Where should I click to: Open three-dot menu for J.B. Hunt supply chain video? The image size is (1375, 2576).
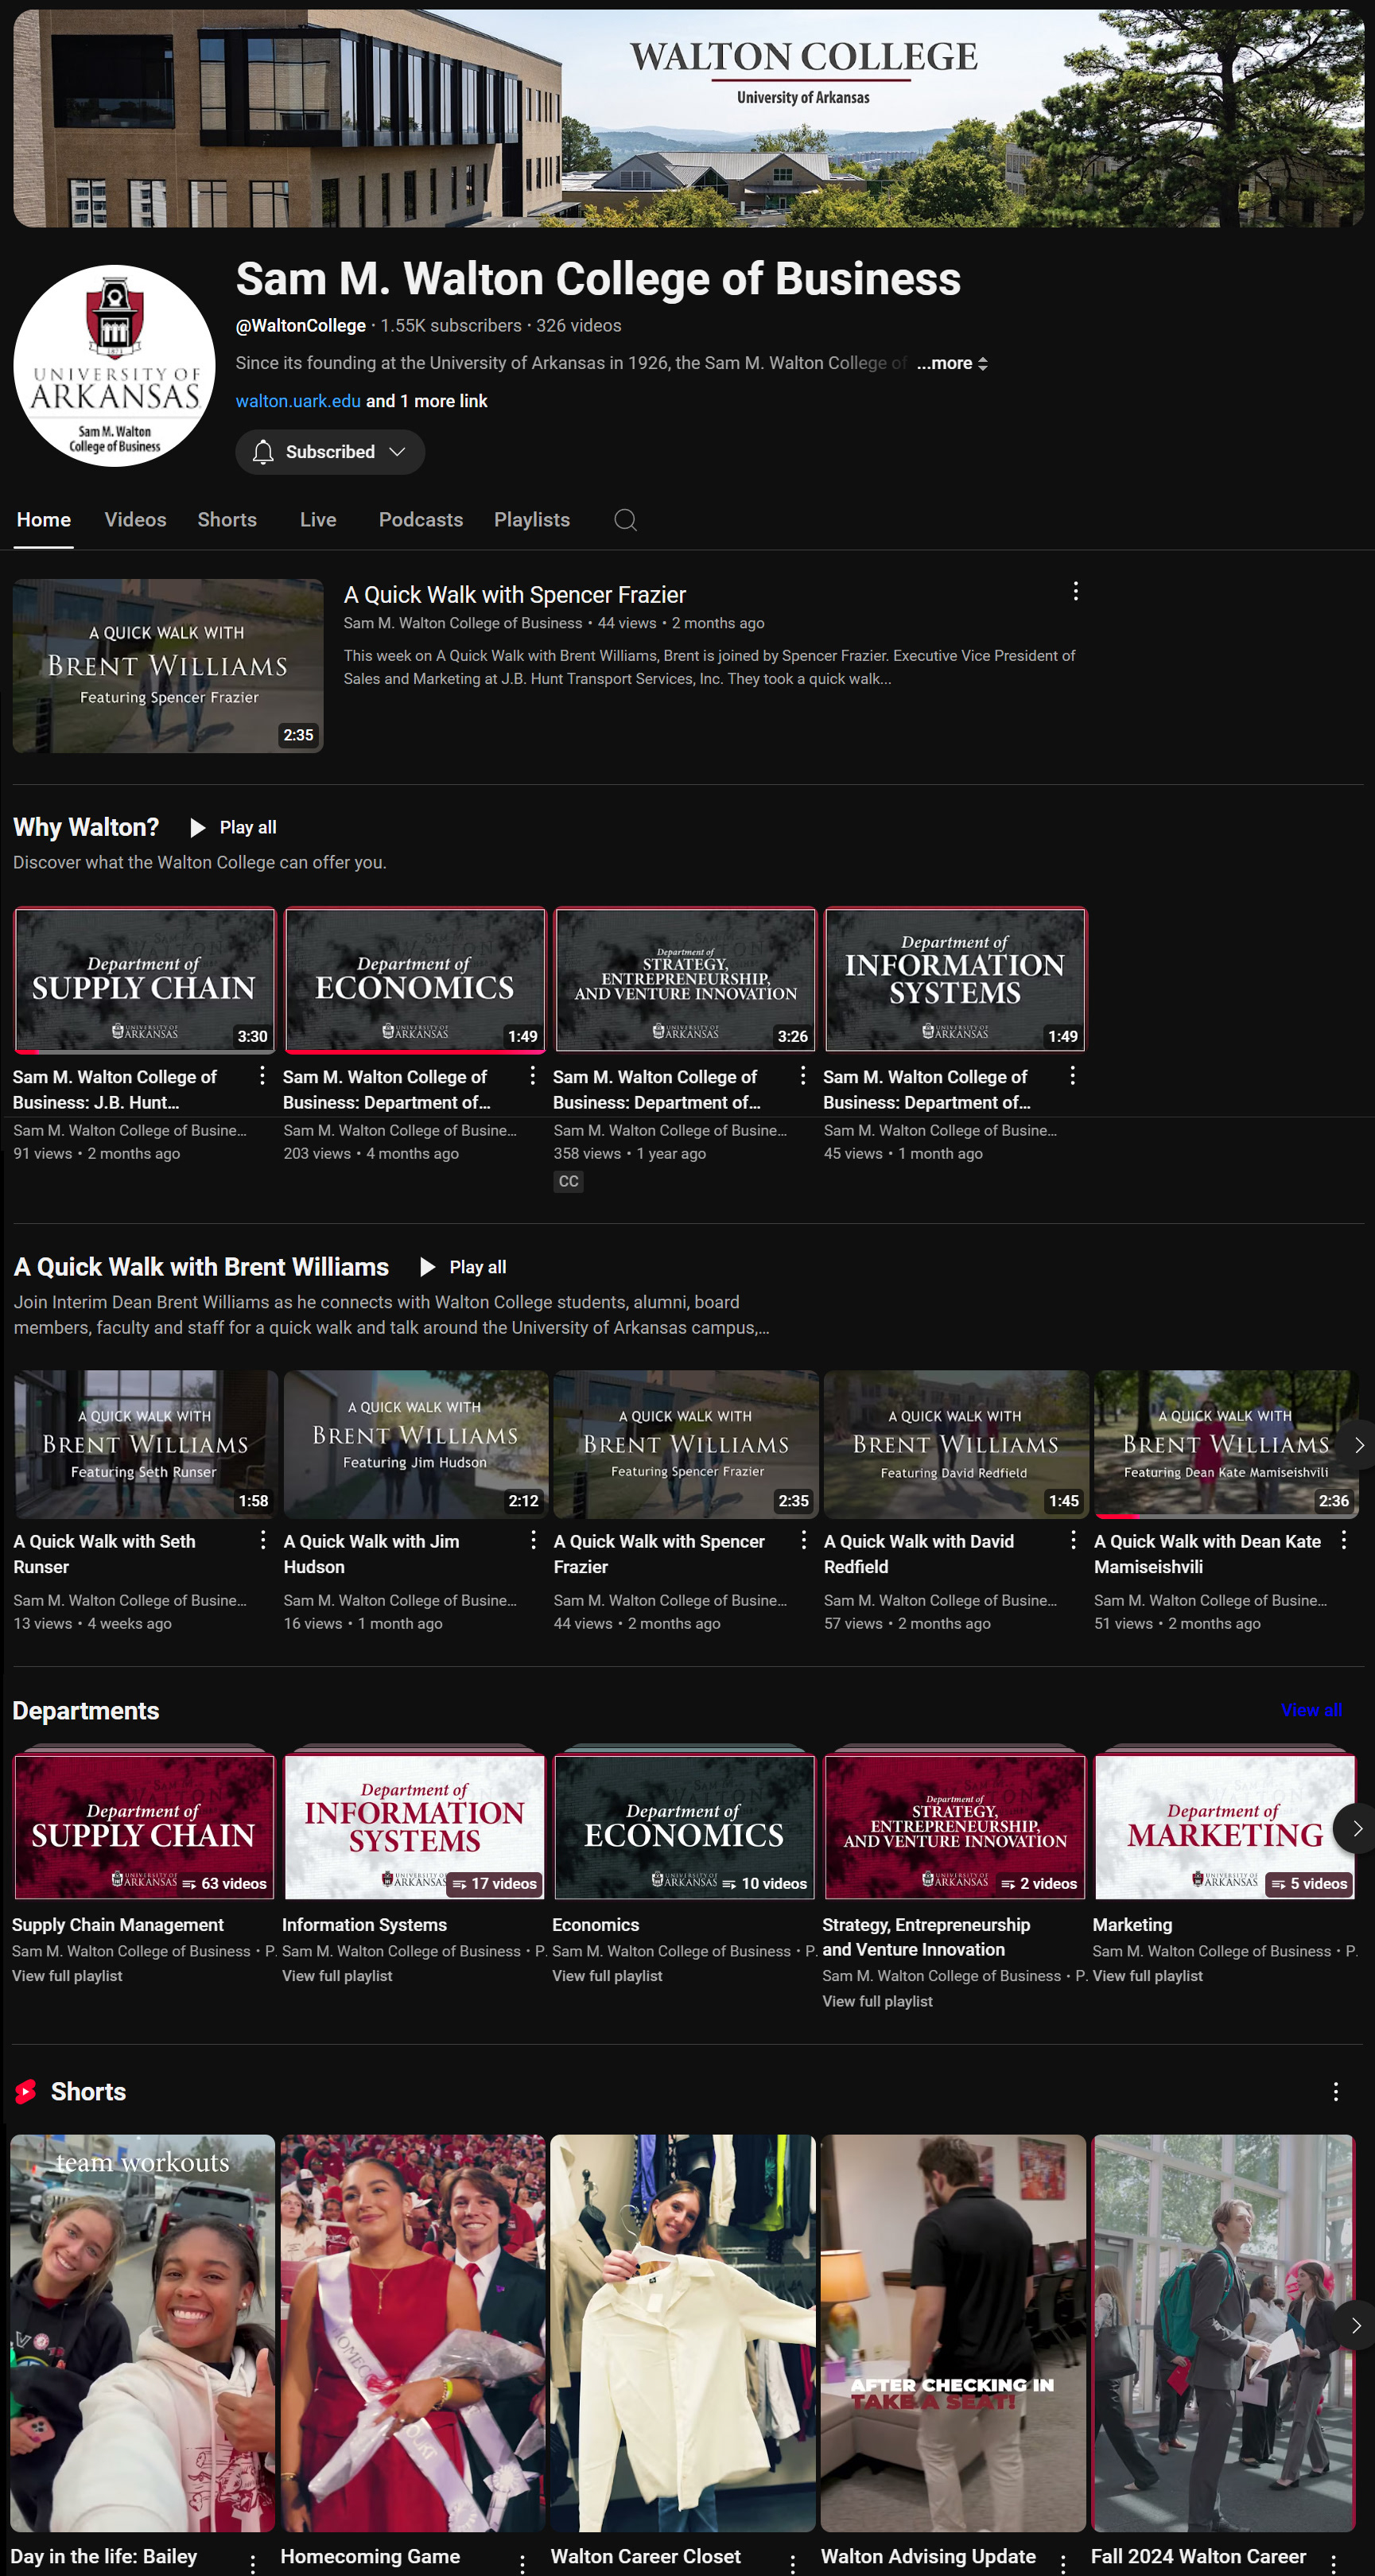(262, 1075)
